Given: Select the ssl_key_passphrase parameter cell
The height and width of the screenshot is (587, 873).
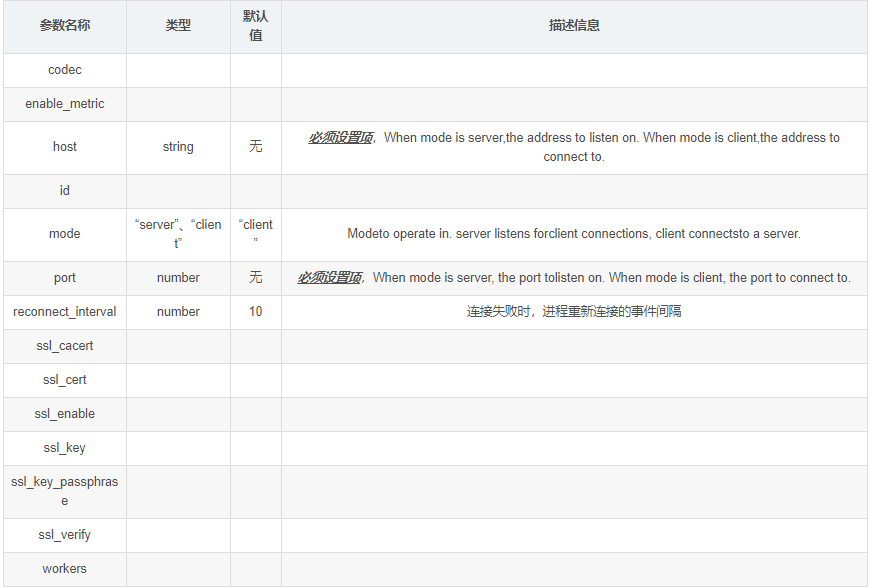Looking at the screenshot, I should [65, 492].
